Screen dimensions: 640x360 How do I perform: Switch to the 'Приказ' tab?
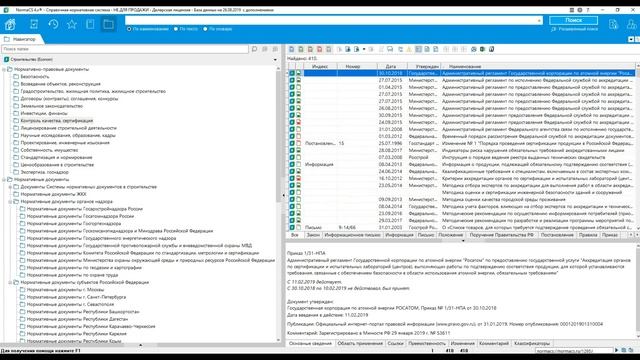pos(610,235)
